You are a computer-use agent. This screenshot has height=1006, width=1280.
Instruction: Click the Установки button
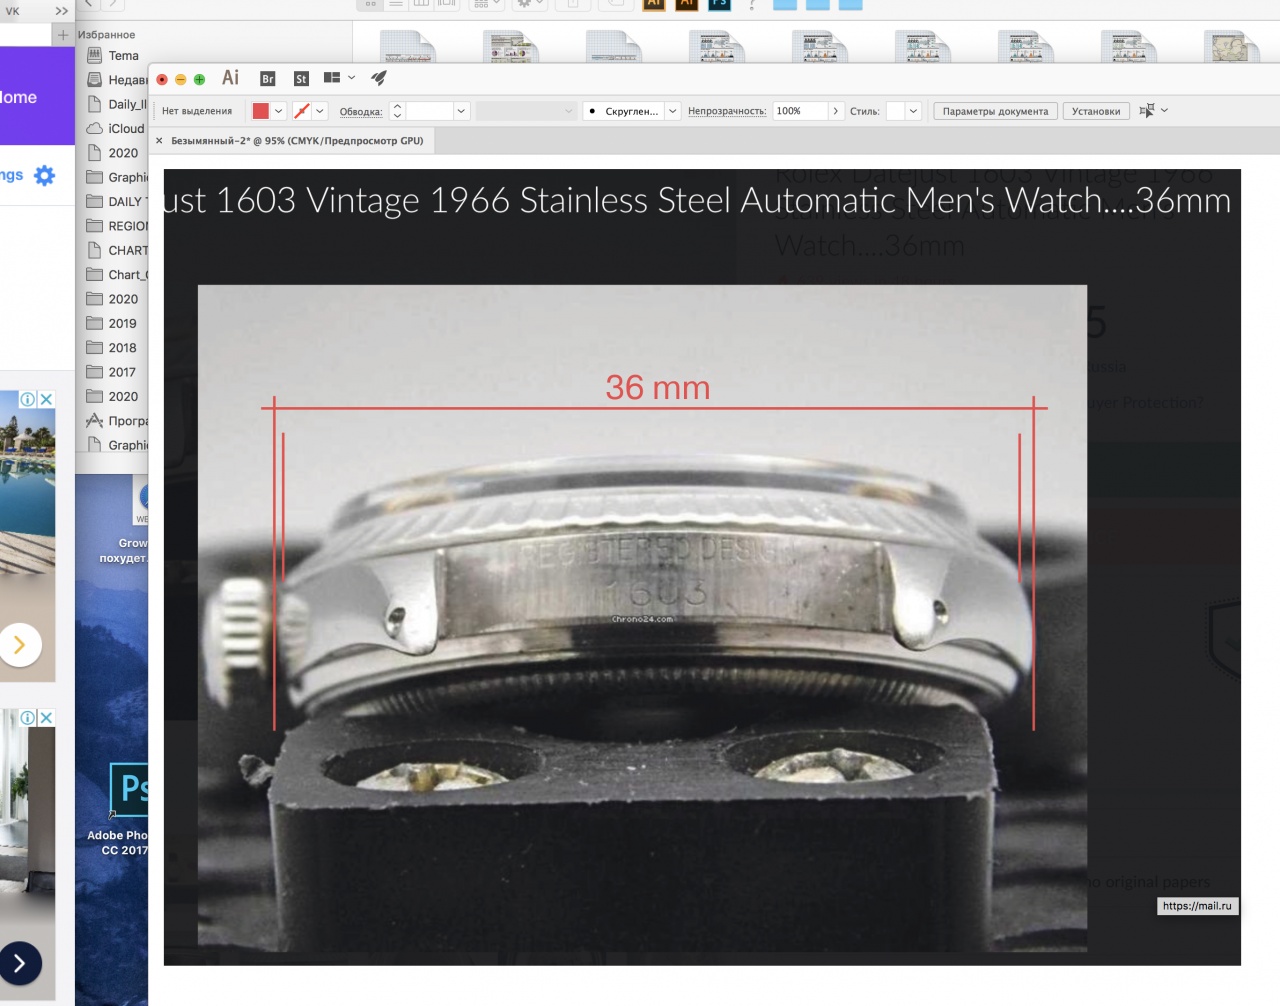coord(1096,111)
